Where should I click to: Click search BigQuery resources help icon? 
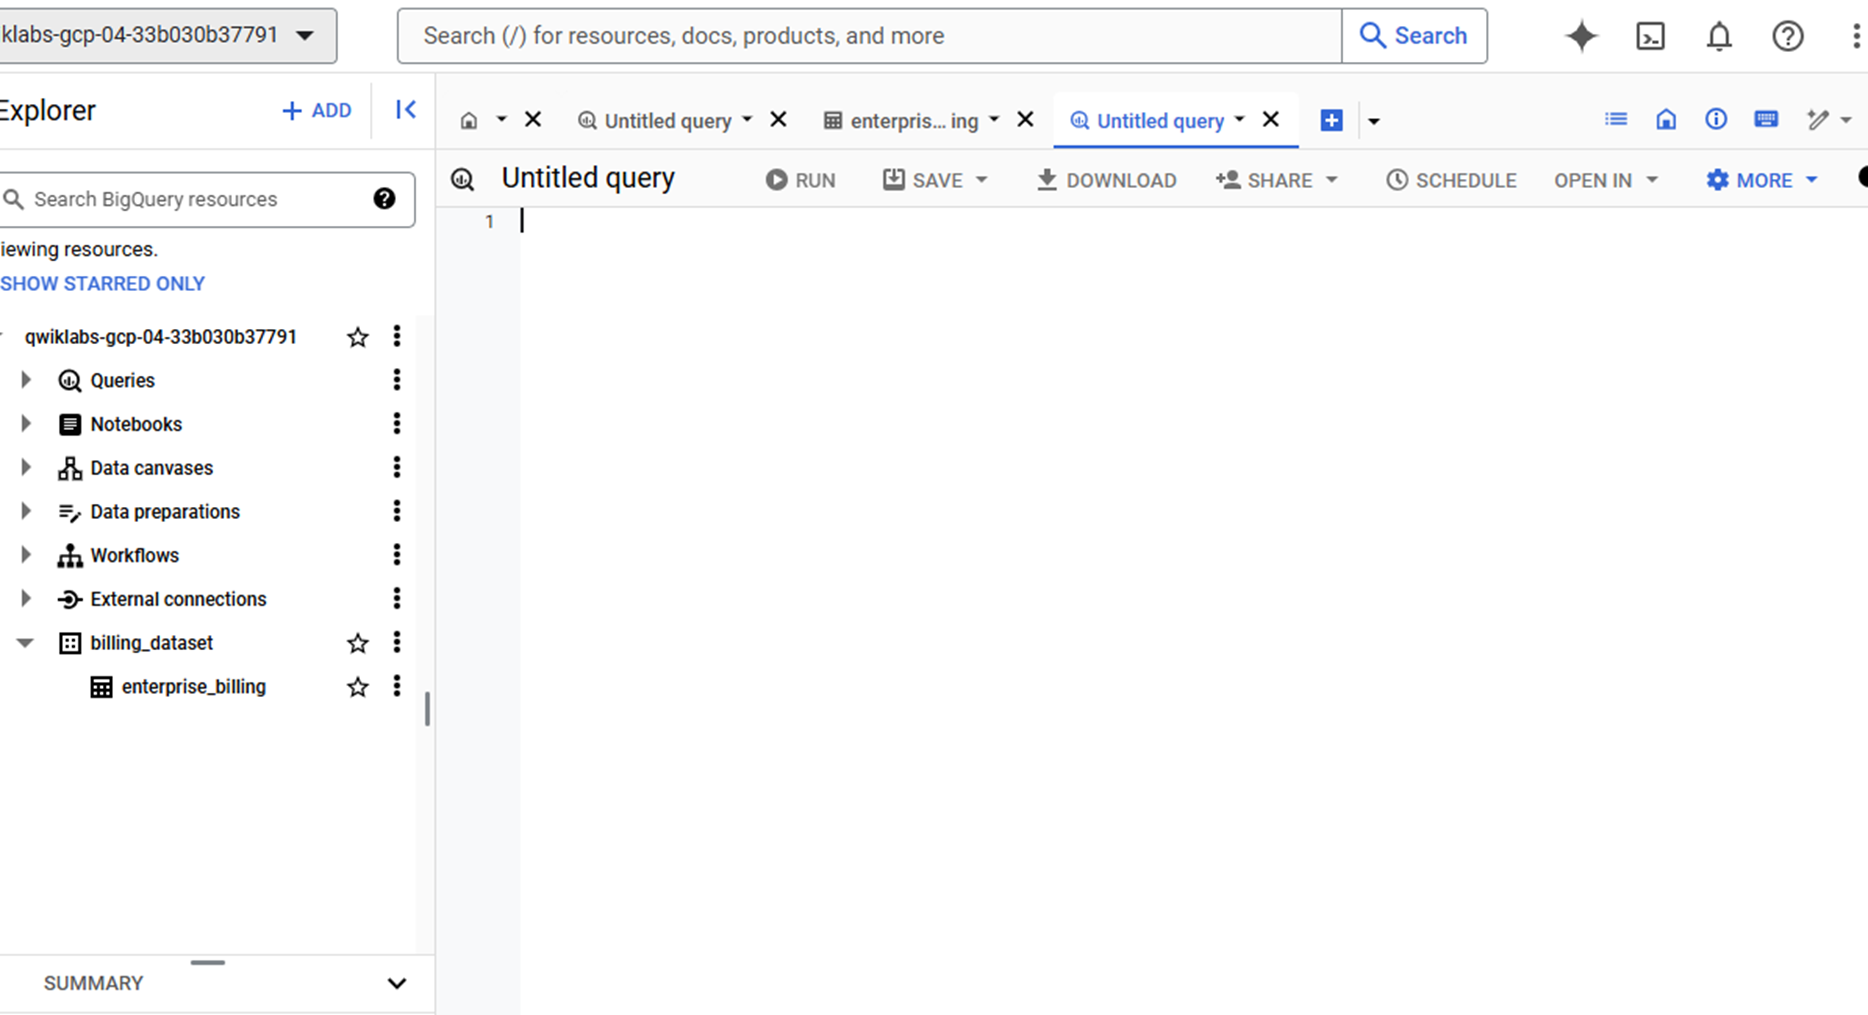pyautogui.click(x=384, y=199)
